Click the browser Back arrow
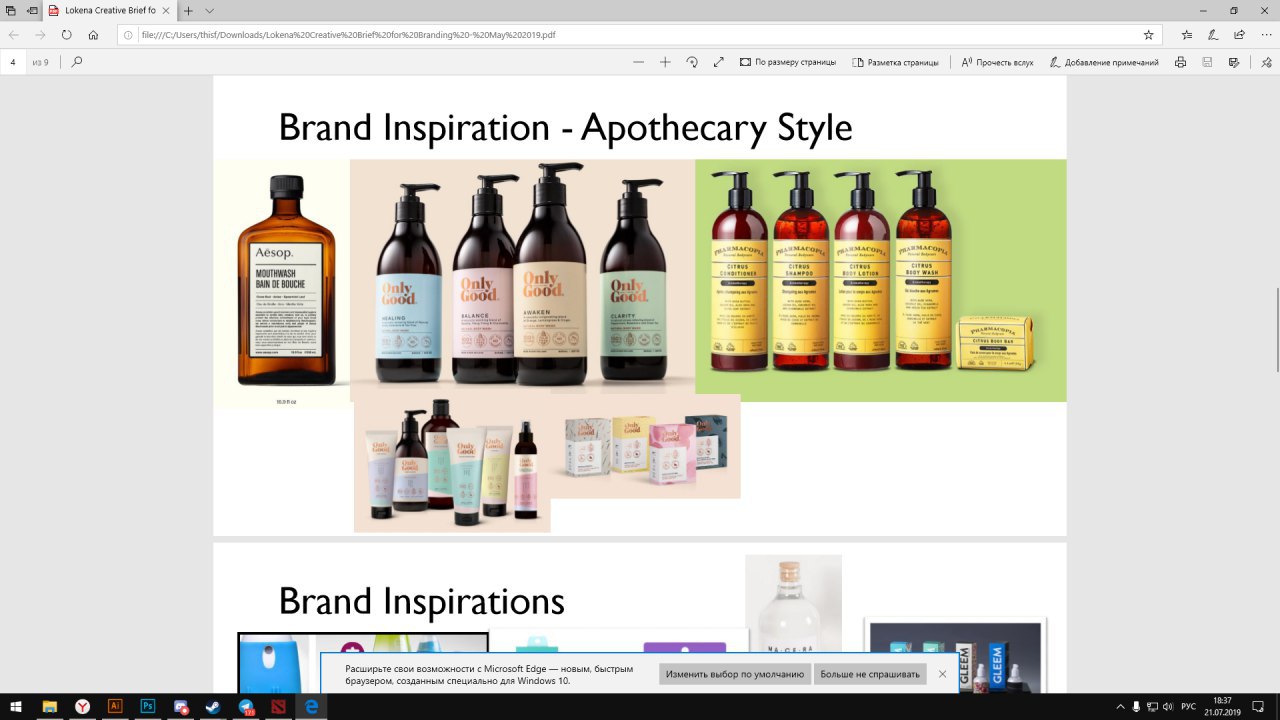 click(14, 34)
